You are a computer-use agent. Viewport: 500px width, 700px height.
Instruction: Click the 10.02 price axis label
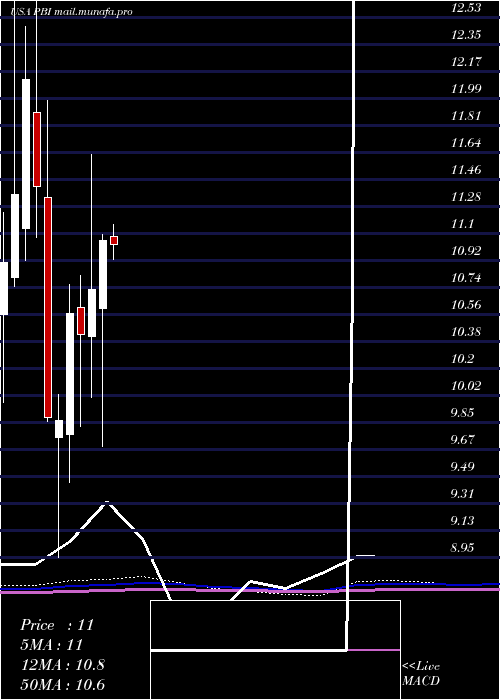[466, 386]
